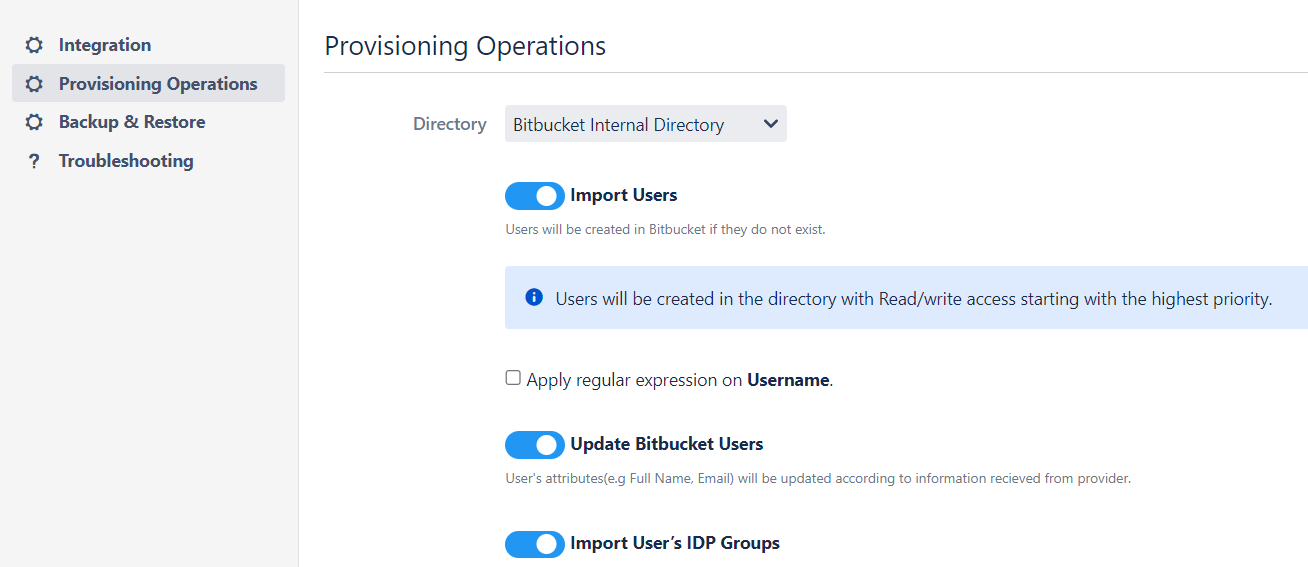Click the Read/write access directory notice text
Screen dimensions: 1308x567
[914, 299]
